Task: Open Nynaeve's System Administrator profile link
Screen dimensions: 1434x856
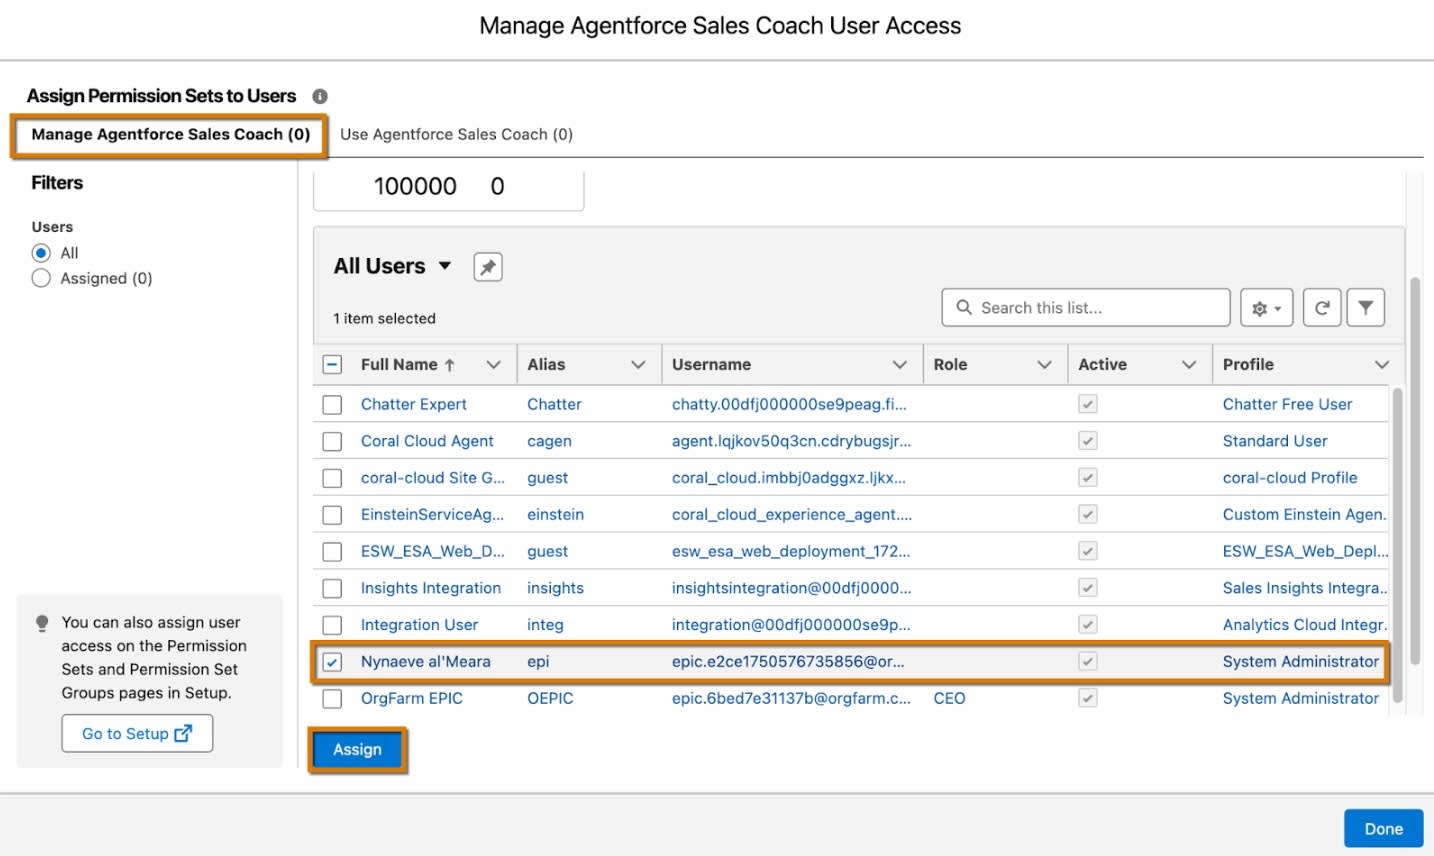Action: (1301, 662)
